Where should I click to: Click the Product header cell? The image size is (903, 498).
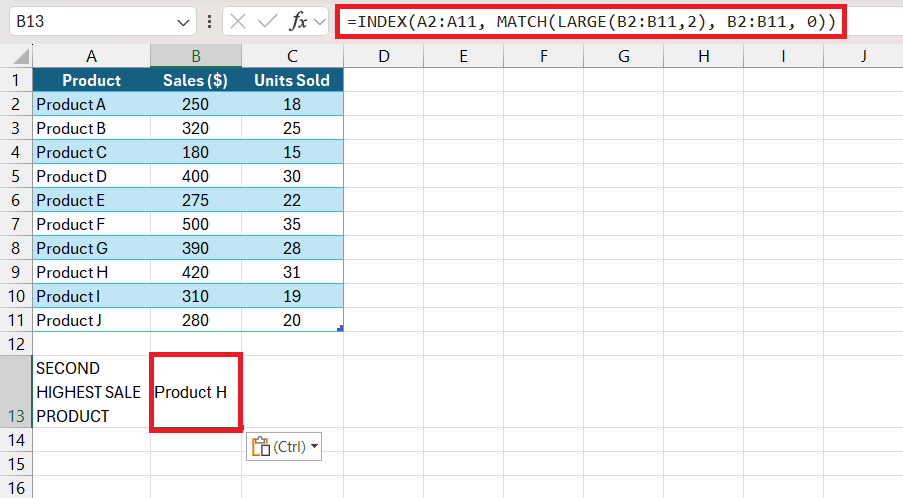(92, 80)
